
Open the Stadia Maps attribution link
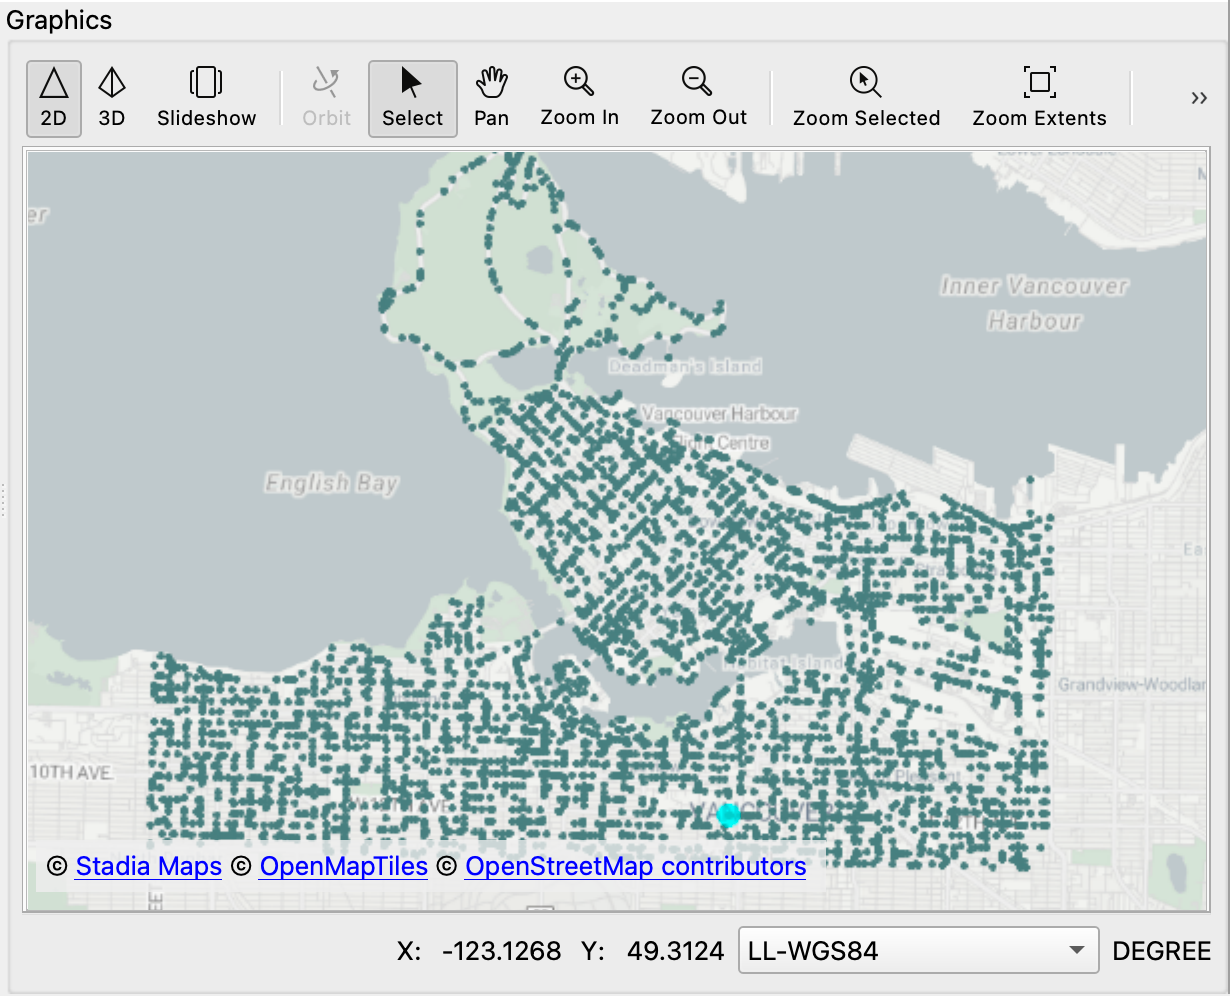pyautogui.click(x=148, y=866)
